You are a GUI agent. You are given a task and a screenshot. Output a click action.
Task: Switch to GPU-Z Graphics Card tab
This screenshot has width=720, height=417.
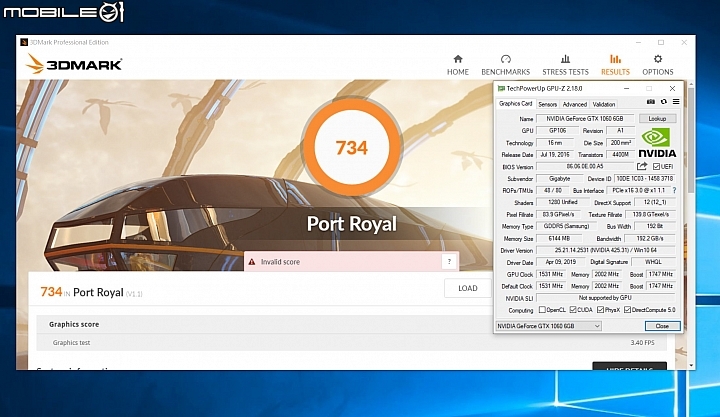[x=516, y=104]
